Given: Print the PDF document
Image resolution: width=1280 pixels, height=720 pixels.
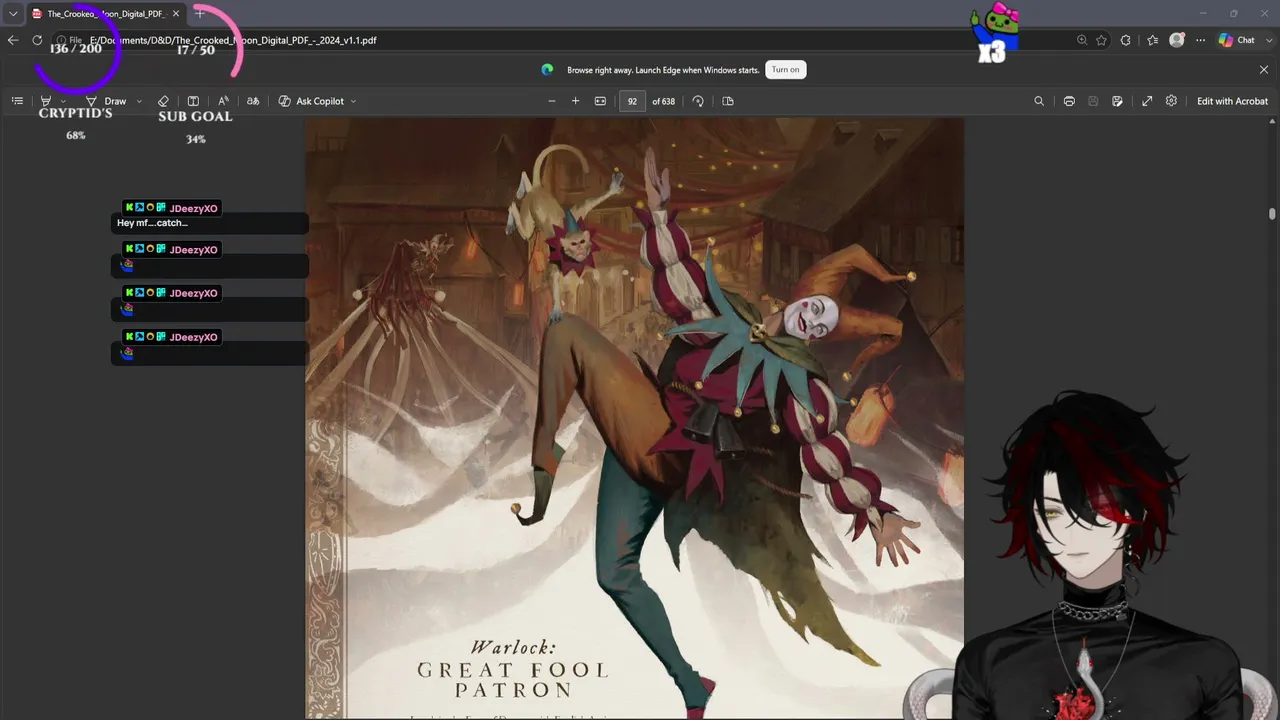Looking at the screenshot, I should click(x=1069, y=101).
